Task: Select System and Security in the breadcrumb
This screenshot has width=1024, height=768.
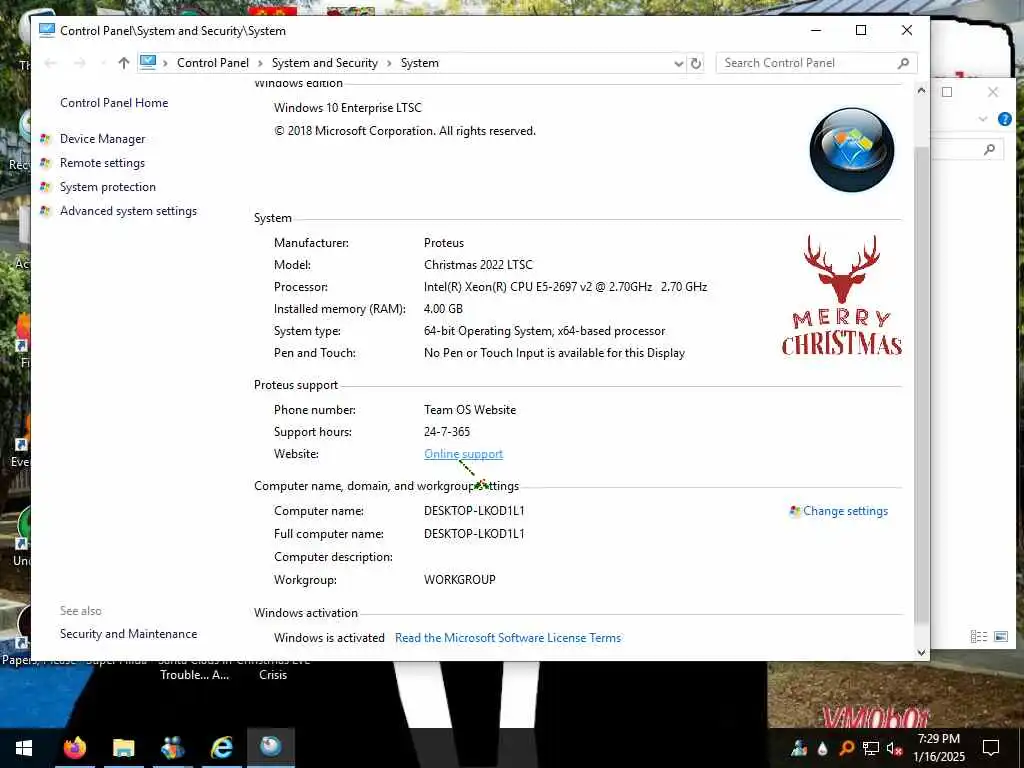Action: (325, 63)
